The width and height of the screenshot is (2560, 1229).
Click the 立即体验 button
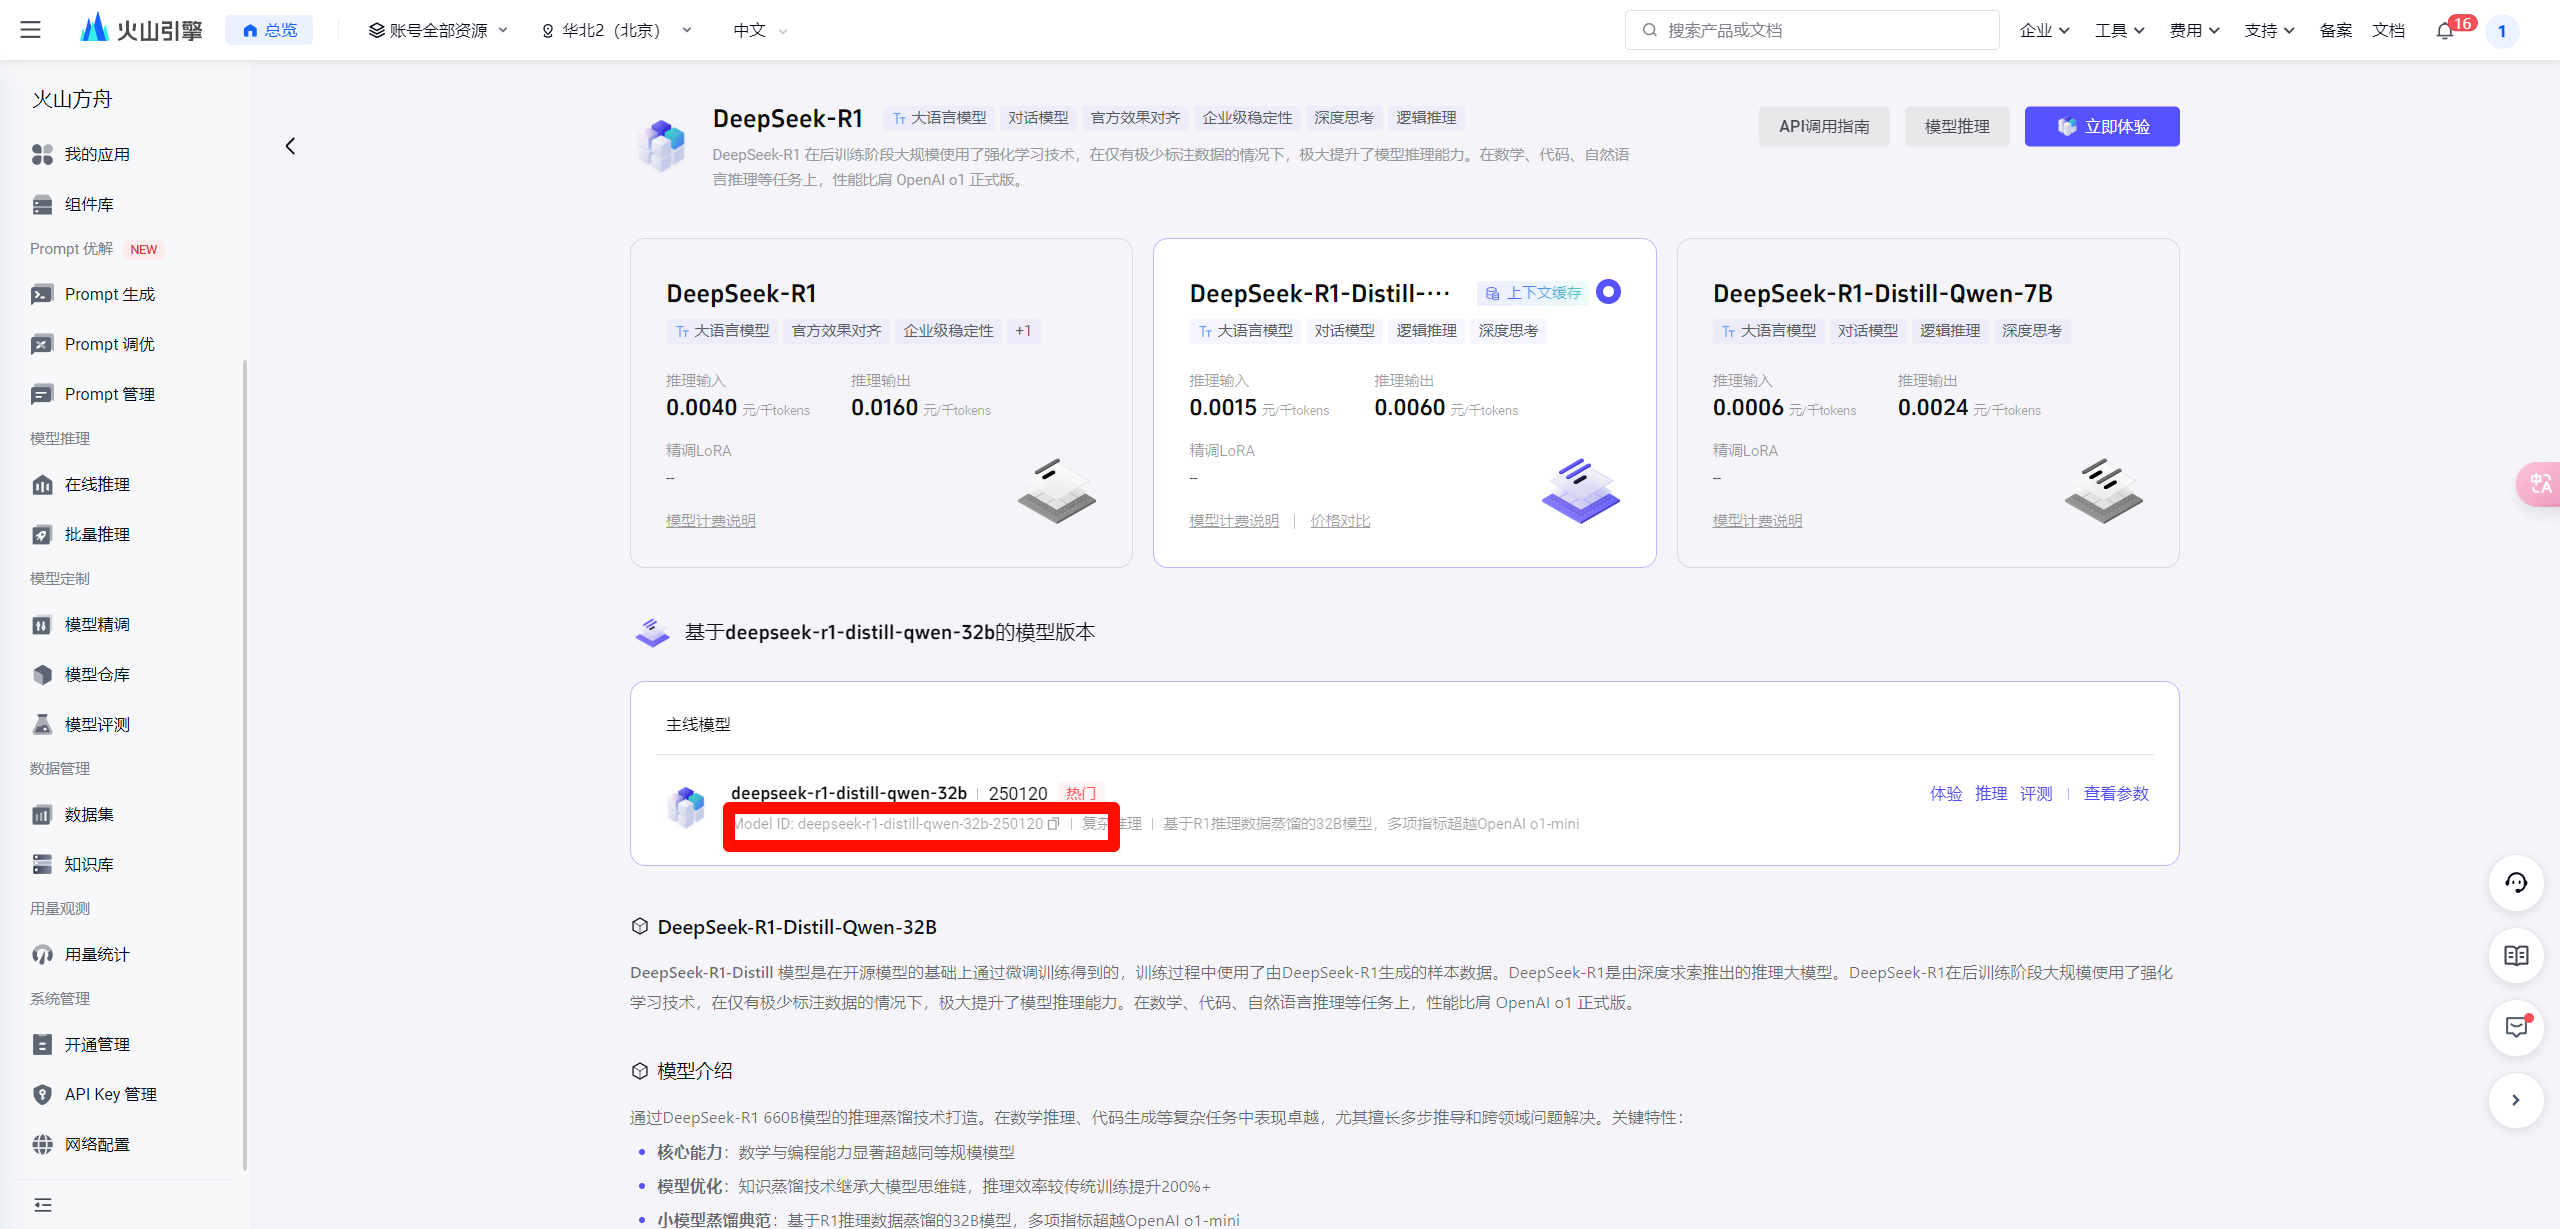(x=2102, y=126)
